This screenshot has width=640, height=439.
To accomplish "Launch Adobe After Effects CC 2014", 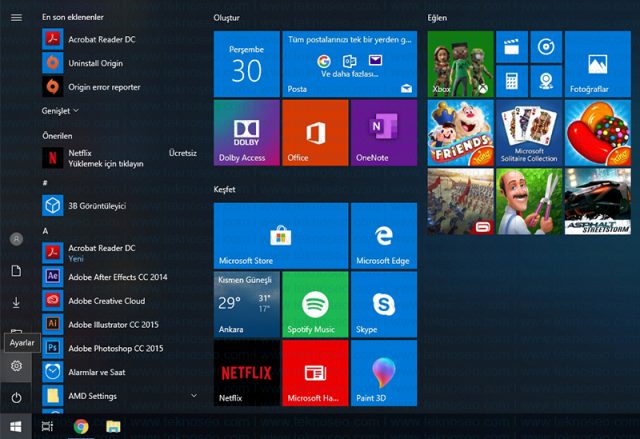I will [119, 277].
